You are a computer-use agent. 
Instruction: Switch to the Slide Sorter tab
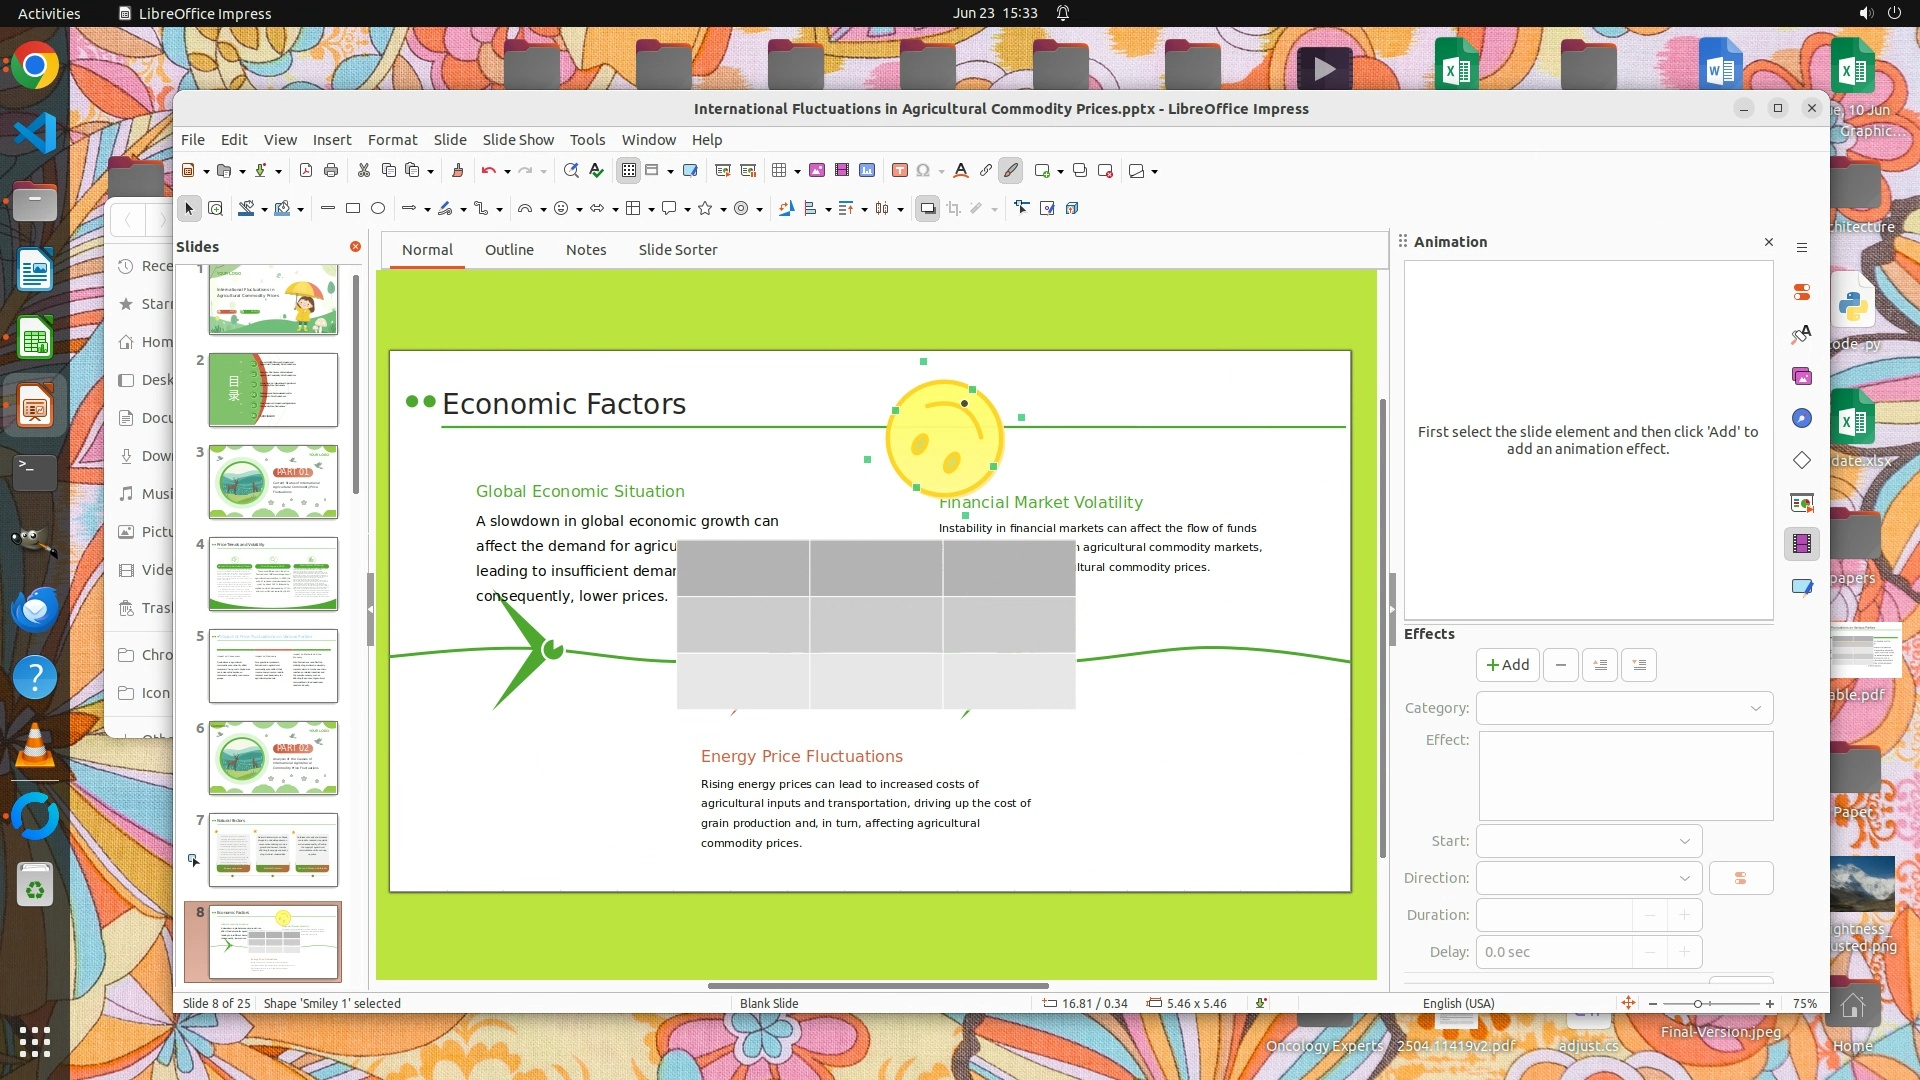pos(677,250)
